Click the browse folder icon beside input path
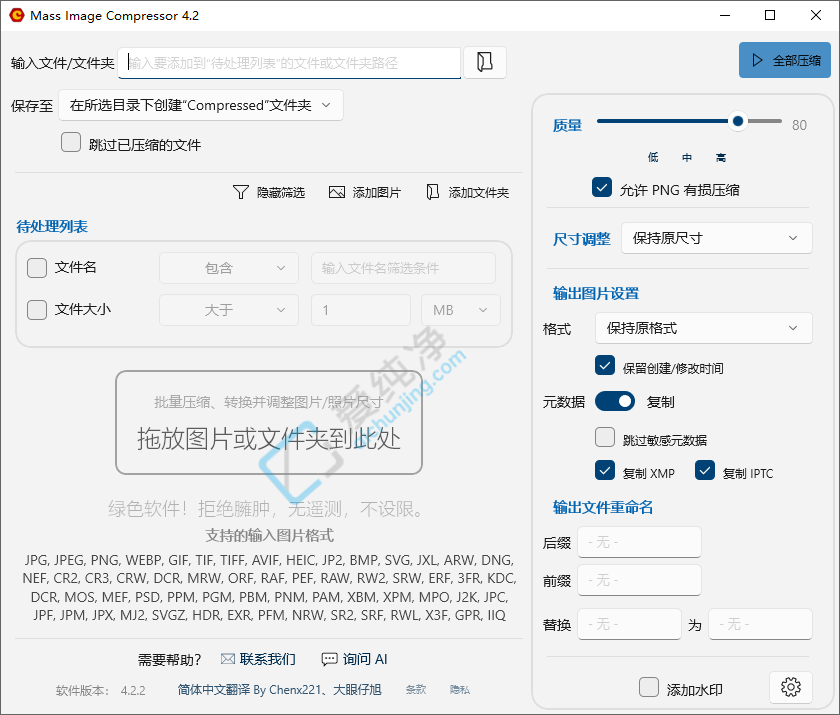This screenshot has height=715, width=840. pyautogui.click(x=484, y=62)
